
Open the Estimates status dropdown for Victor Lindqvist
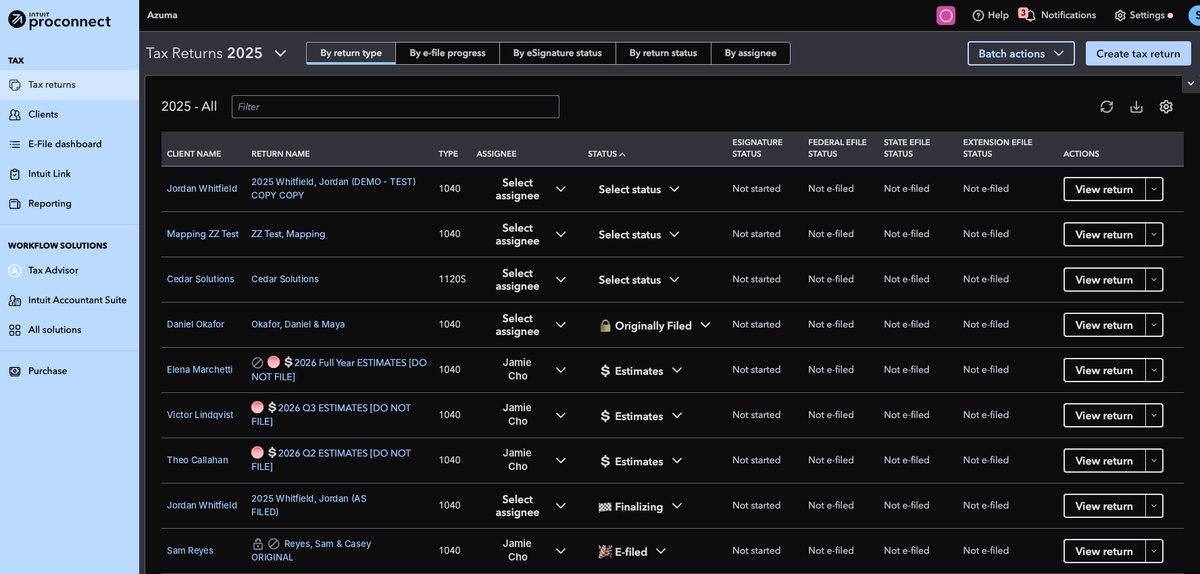[x=641, y=416]
